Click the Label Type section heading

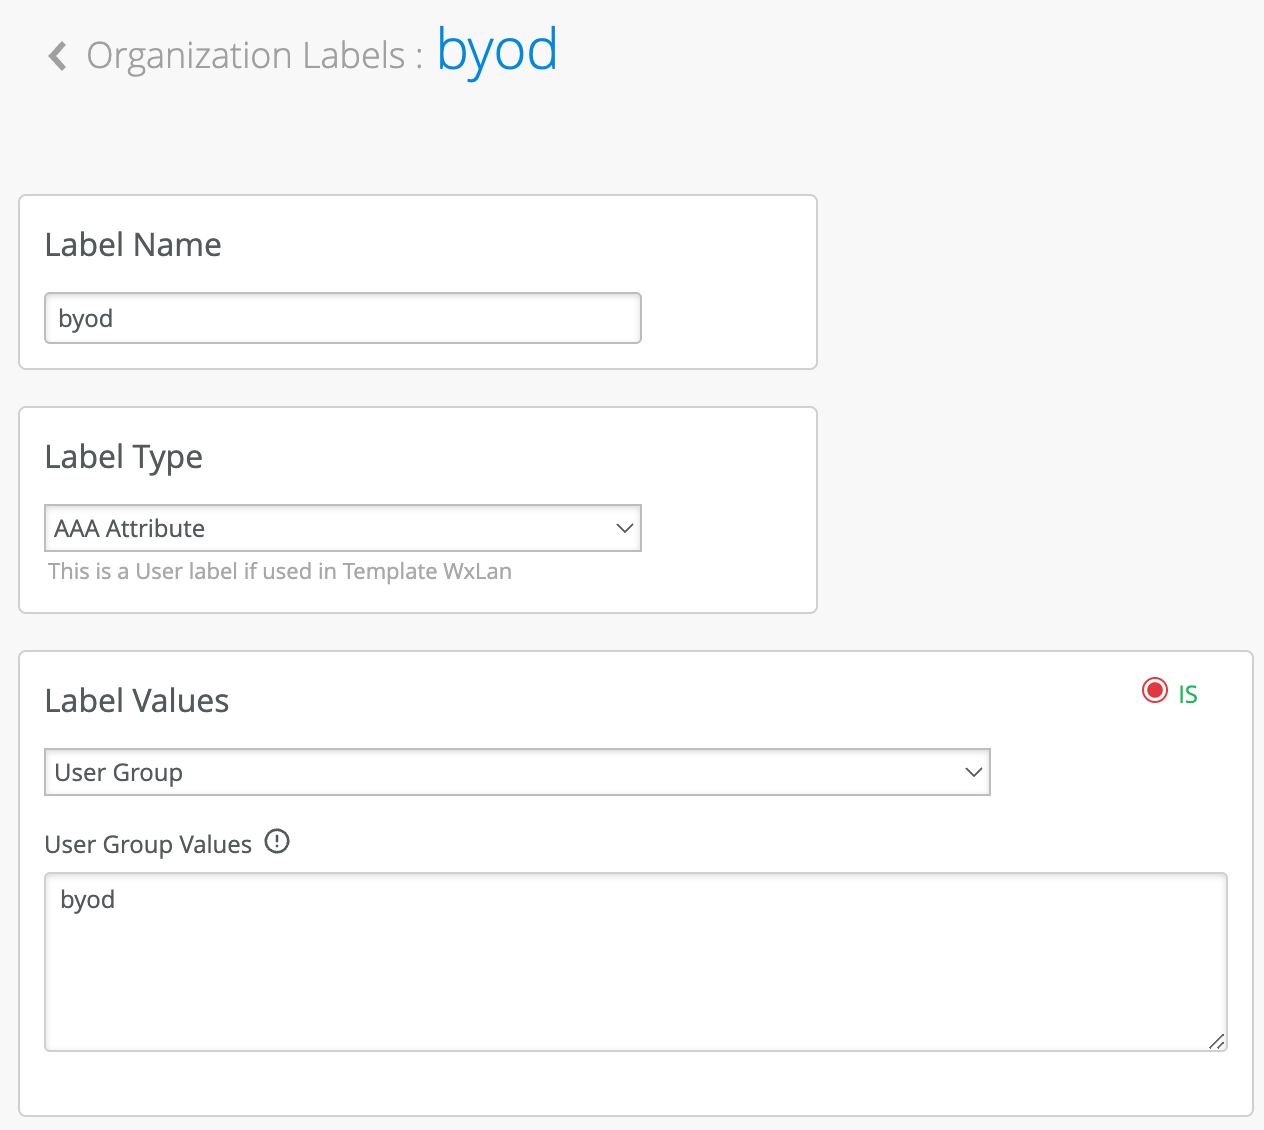[x=124, y=457]
